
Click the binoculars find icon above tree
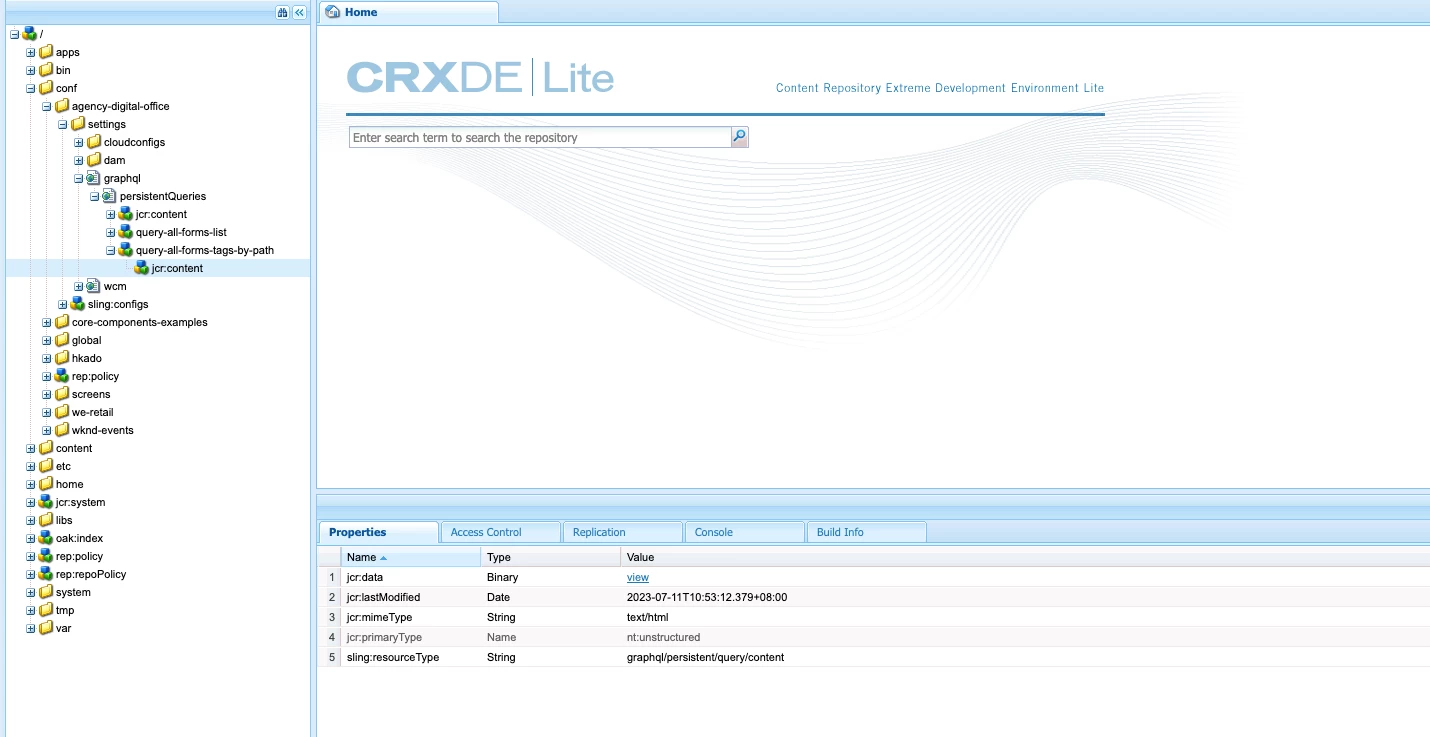click(283, 12)
